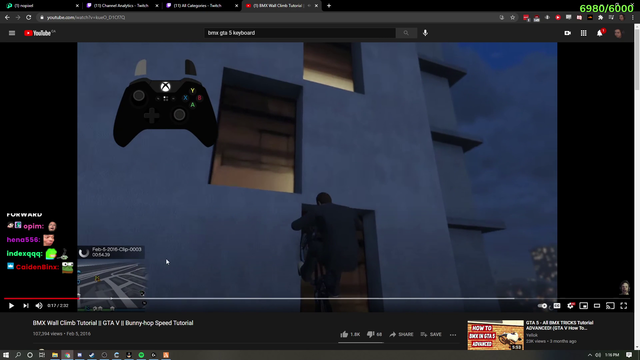Cast video with Play on TV

[x=610, y=305]
